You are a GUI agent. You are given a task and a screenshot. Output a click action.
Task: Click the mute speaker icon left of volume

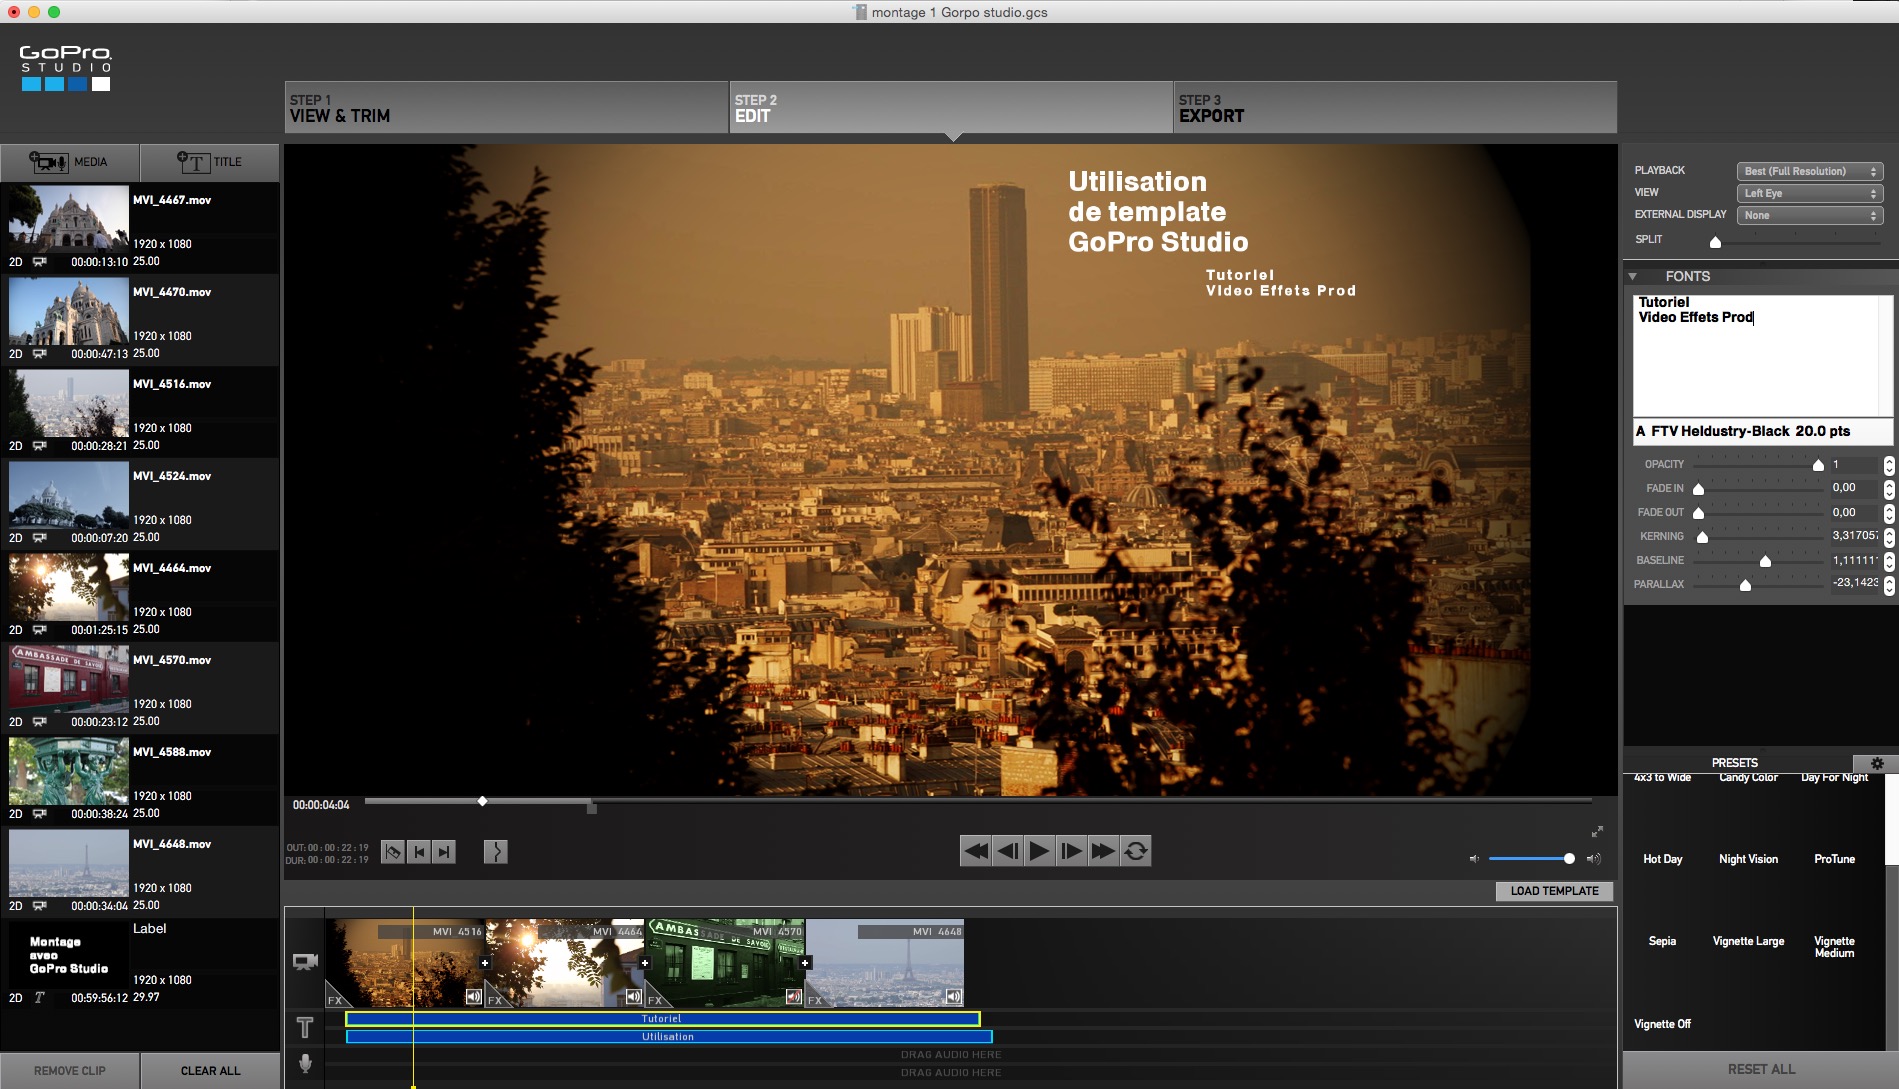click(x=1473, y=859)
